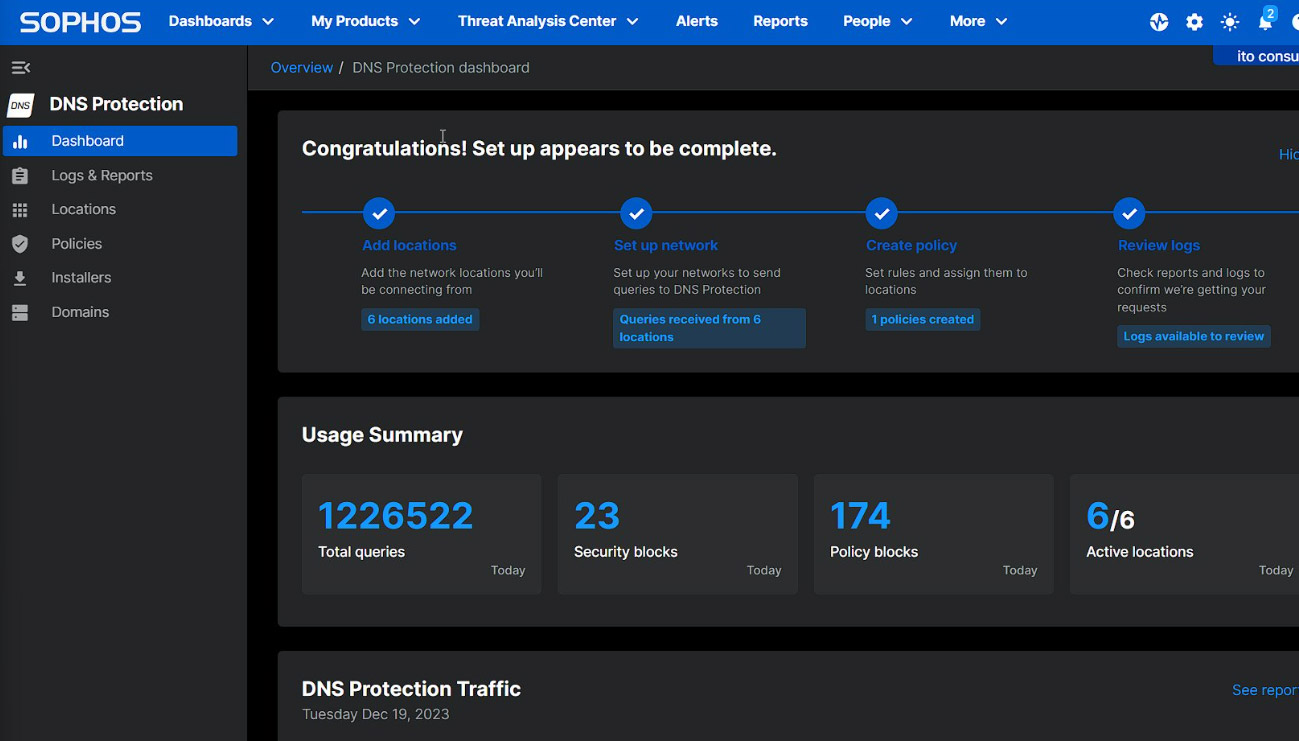Viewport: 1299px width, 741px height.
Task: Click the Create policy checkmark circle
Action: 881,213
